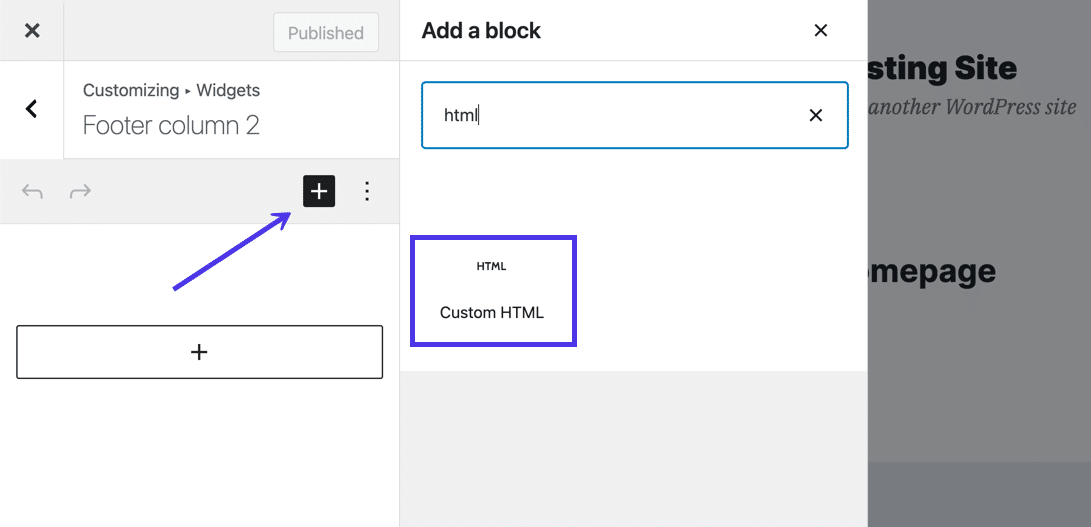
Task: Open the three-dot options menu
Action: (367, 191)
